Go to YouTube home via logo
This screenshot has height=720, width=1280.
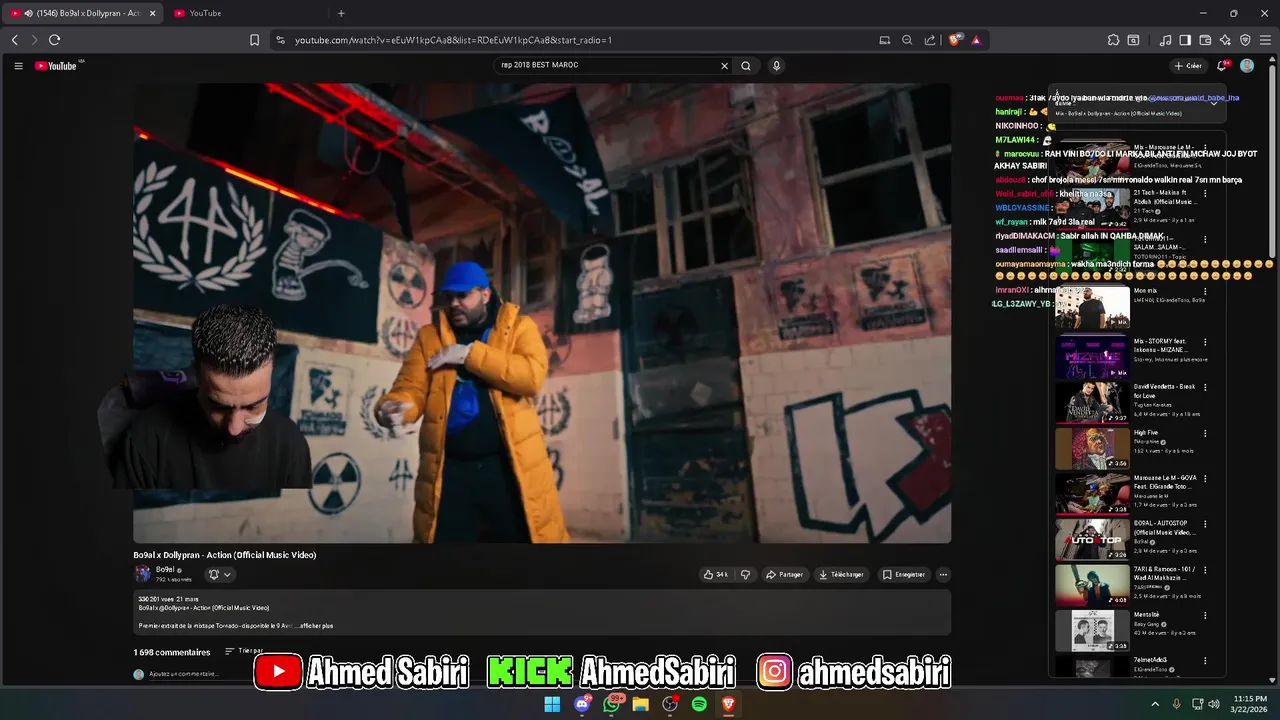click(x=56, y=66)
